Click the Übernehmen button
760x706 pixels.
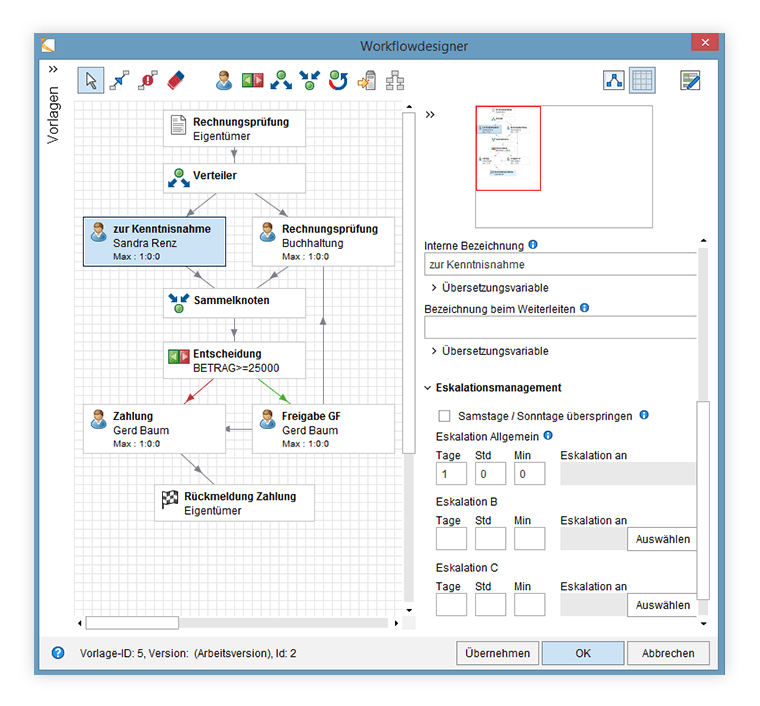click(x=497, y=653)
